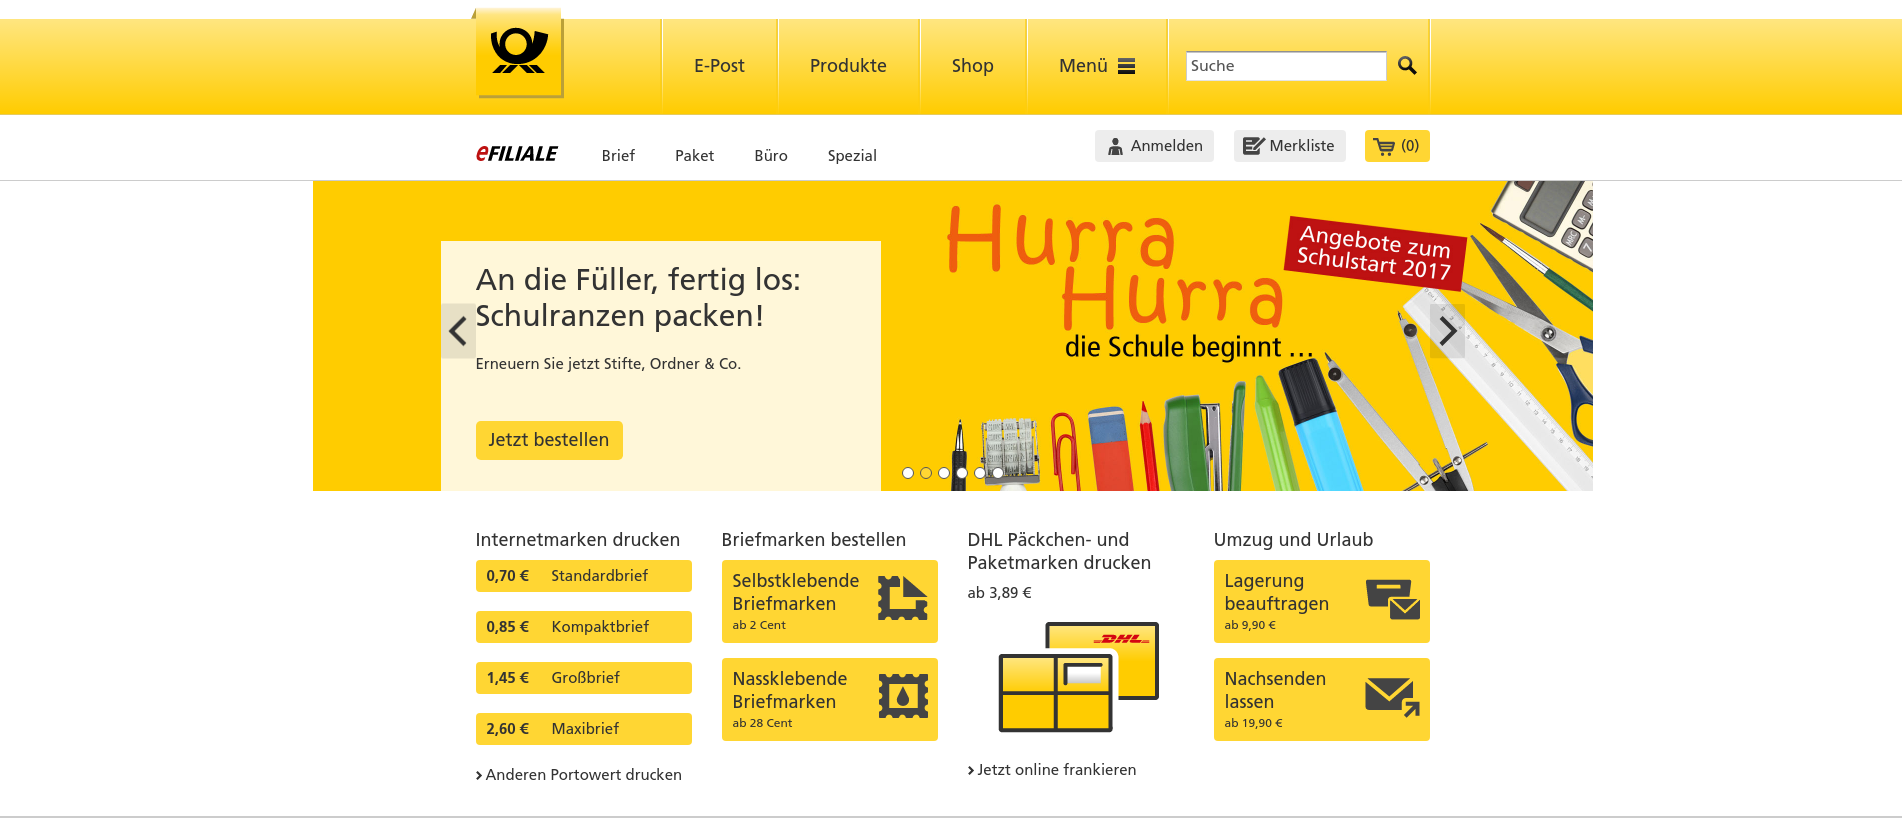This screenshot has height=838, width=1902.
Task: Show previous banner slide
Action: [458, 331]
